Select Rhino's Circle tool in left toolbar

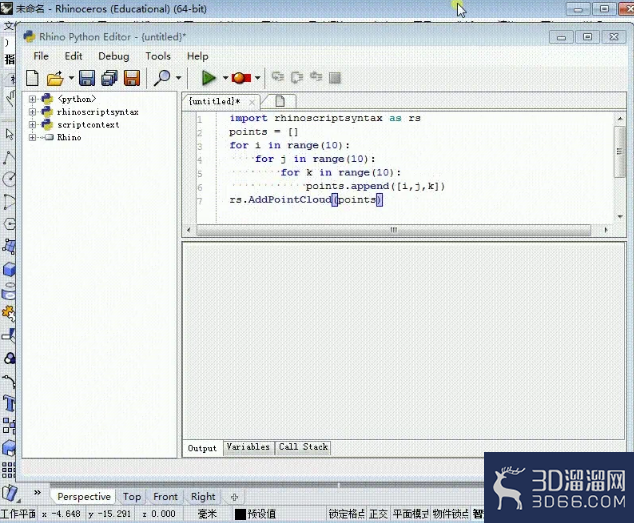[9, 178]
